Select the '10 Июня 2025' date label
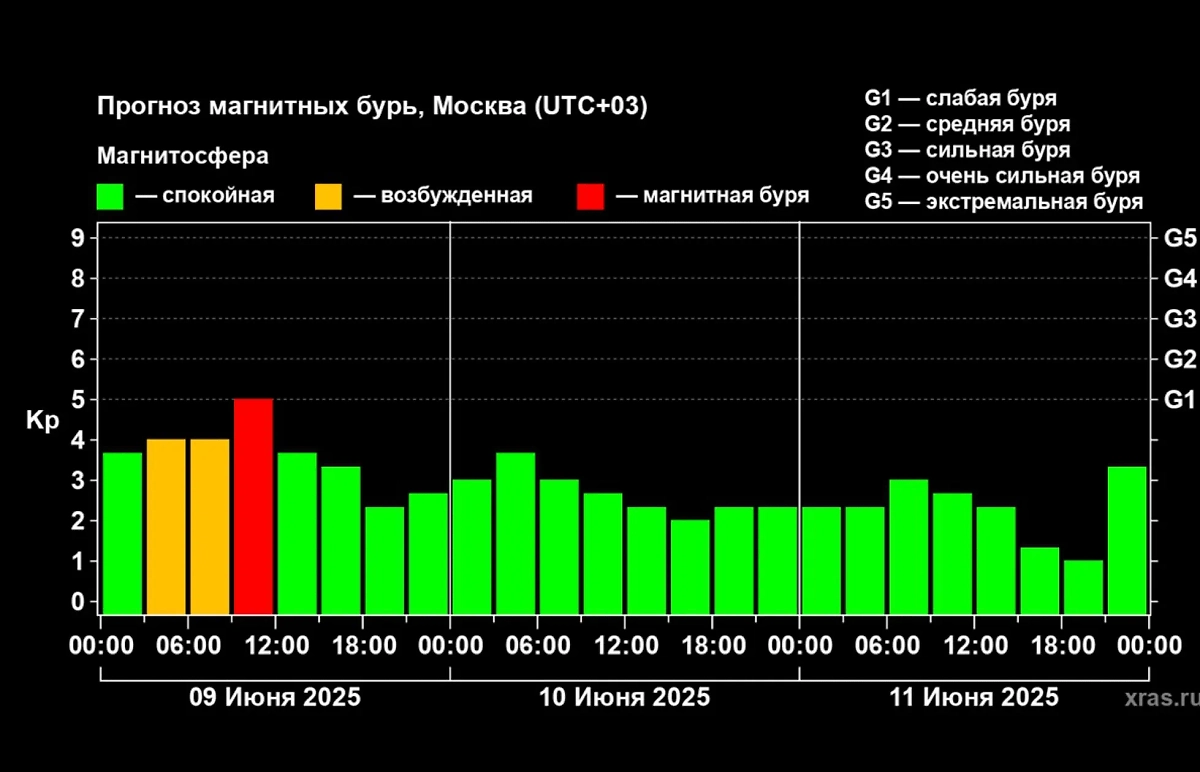This screenshot has height=772, width=1200. [625, 697]
